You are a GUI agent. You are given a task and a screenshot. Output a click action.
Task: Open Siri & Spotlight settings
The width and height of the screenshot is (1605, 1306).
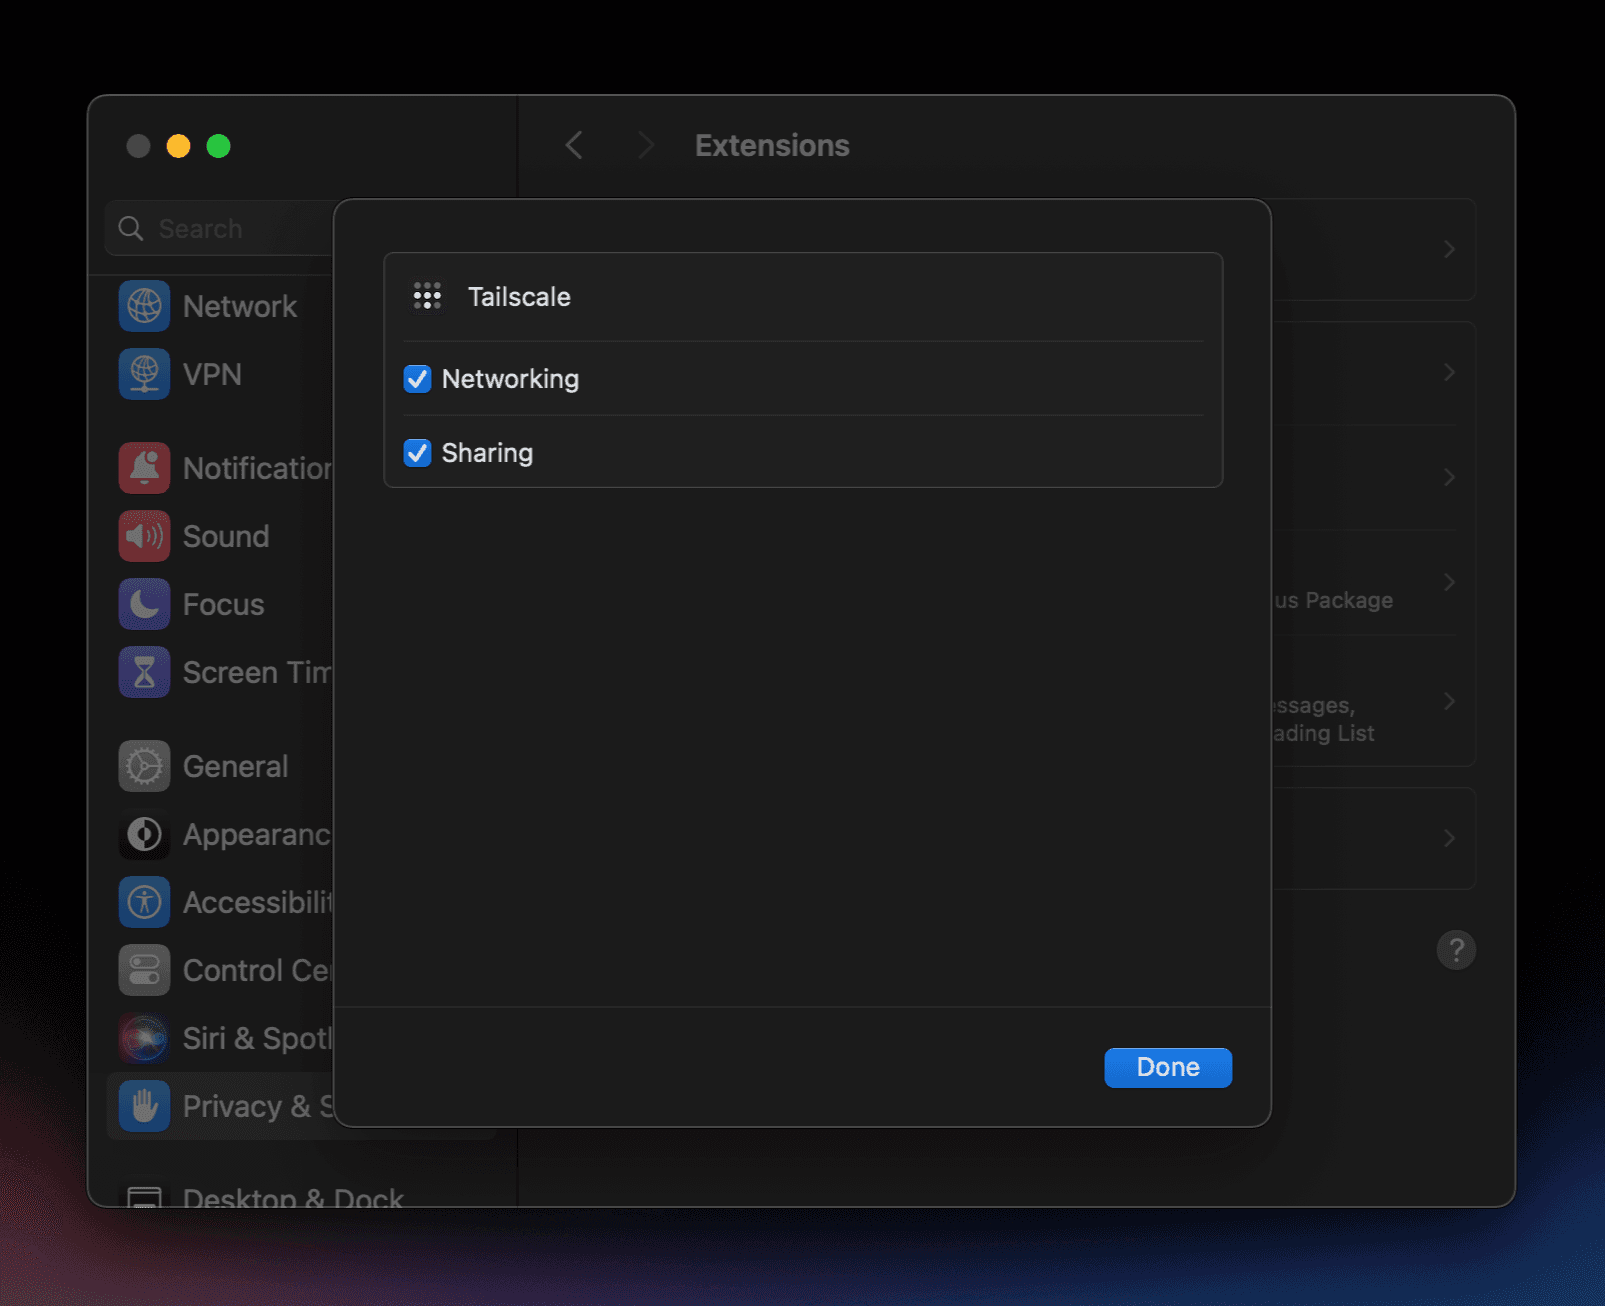(x=144, y=1038)
